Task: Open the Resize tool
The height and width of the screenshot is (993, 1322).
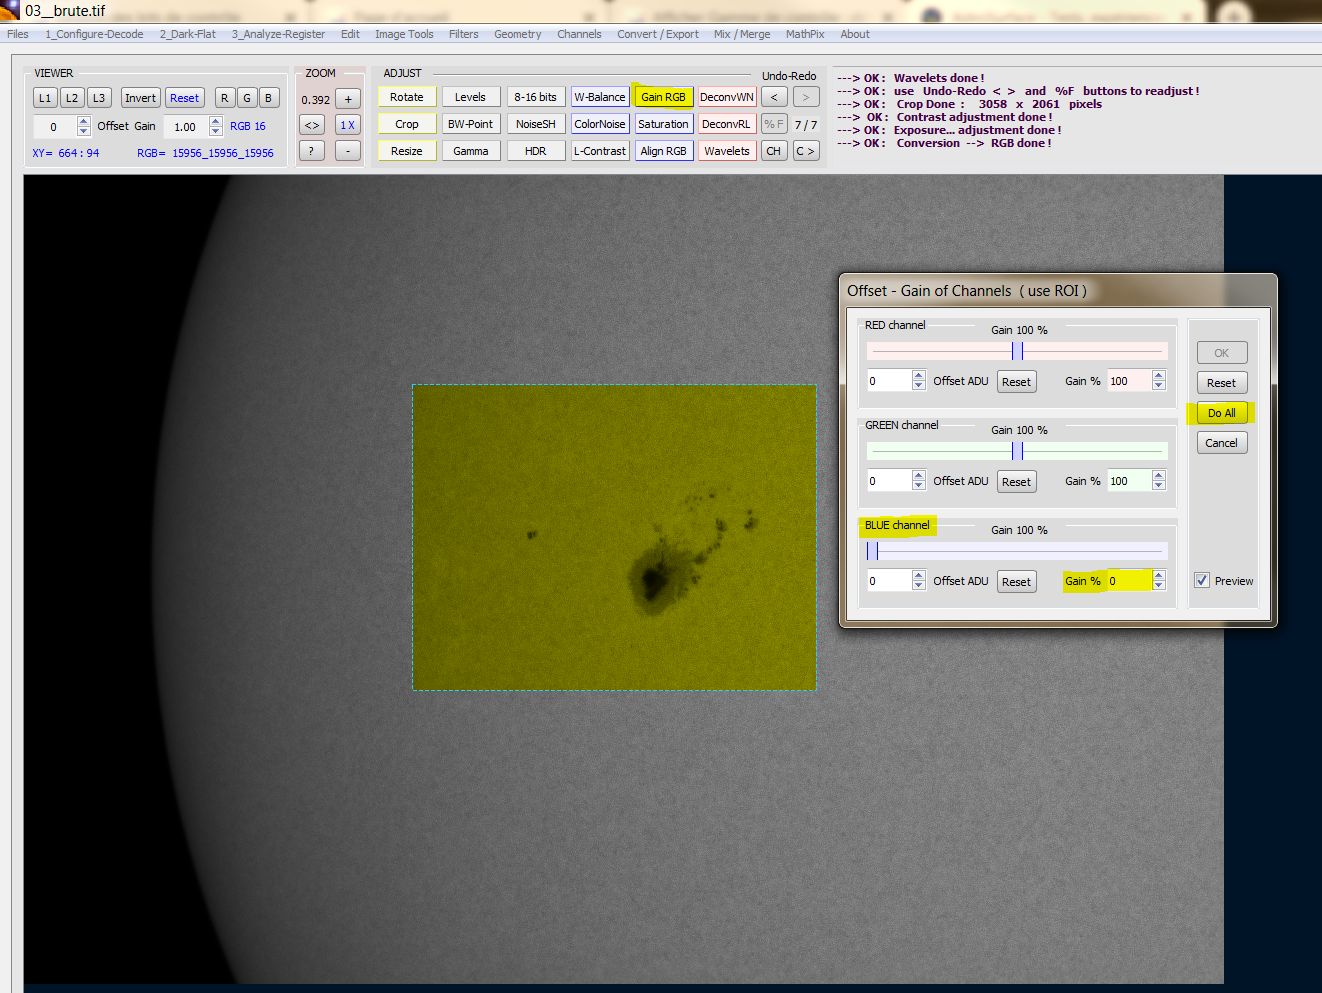Action: pos(407,151)
